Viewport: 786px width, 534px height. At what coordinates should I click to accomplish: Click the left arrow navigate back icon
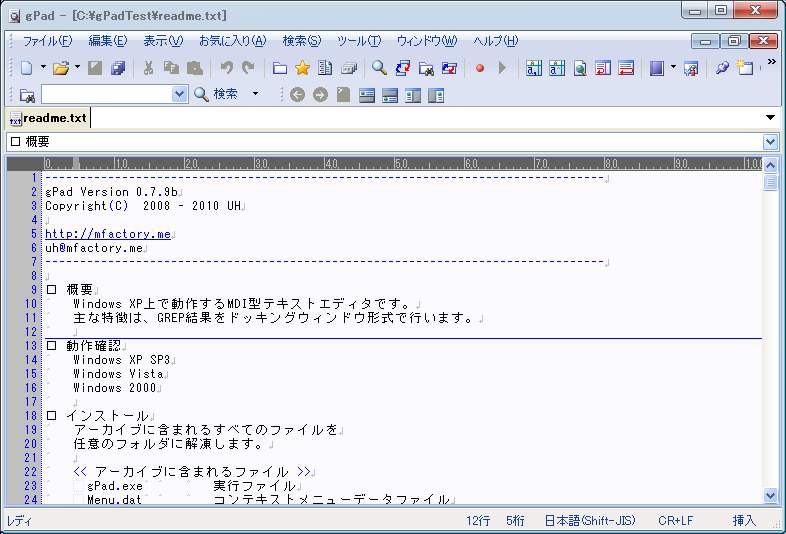click(x=297, y=95)
